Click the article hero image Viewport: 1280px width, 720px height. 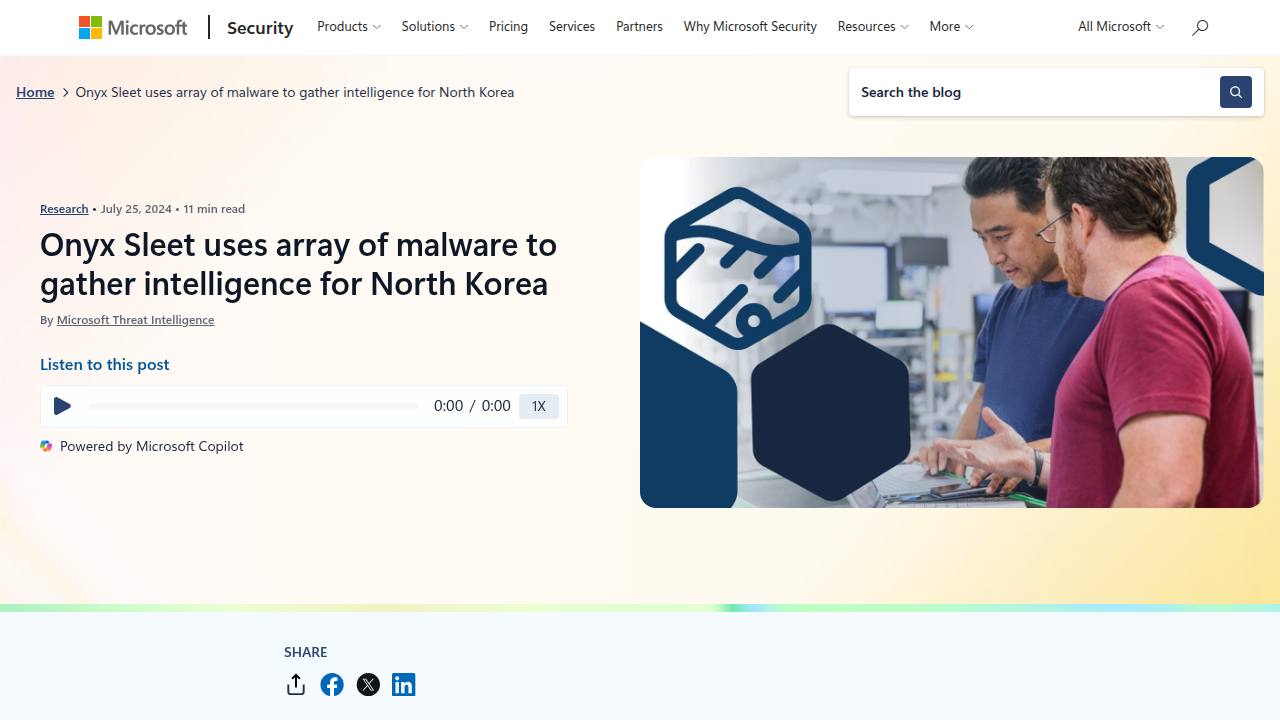[x=952, y=332]
